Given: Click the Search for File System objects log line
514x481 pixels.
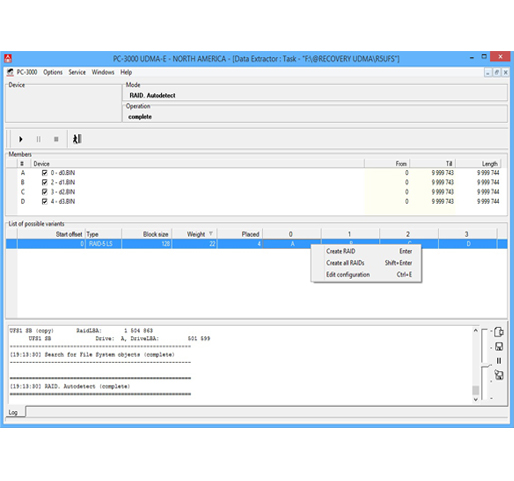Looking at the screenshot, I should coord(92,354).
